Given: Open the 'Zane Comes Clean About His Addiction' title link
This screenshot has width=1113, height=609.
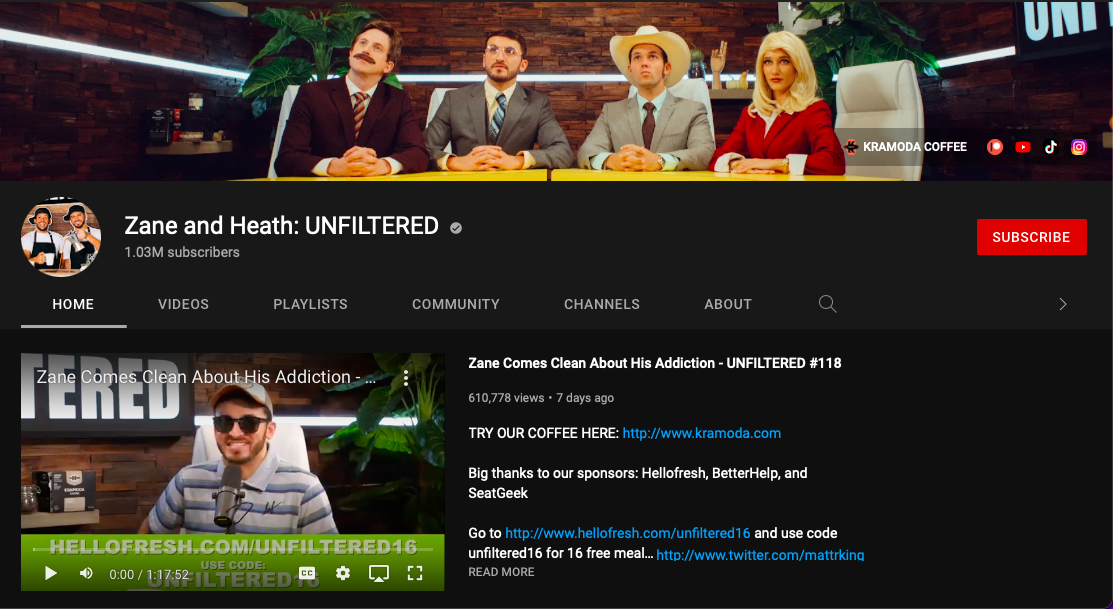Looking at the screenshot, I should (x=654, y=363).
